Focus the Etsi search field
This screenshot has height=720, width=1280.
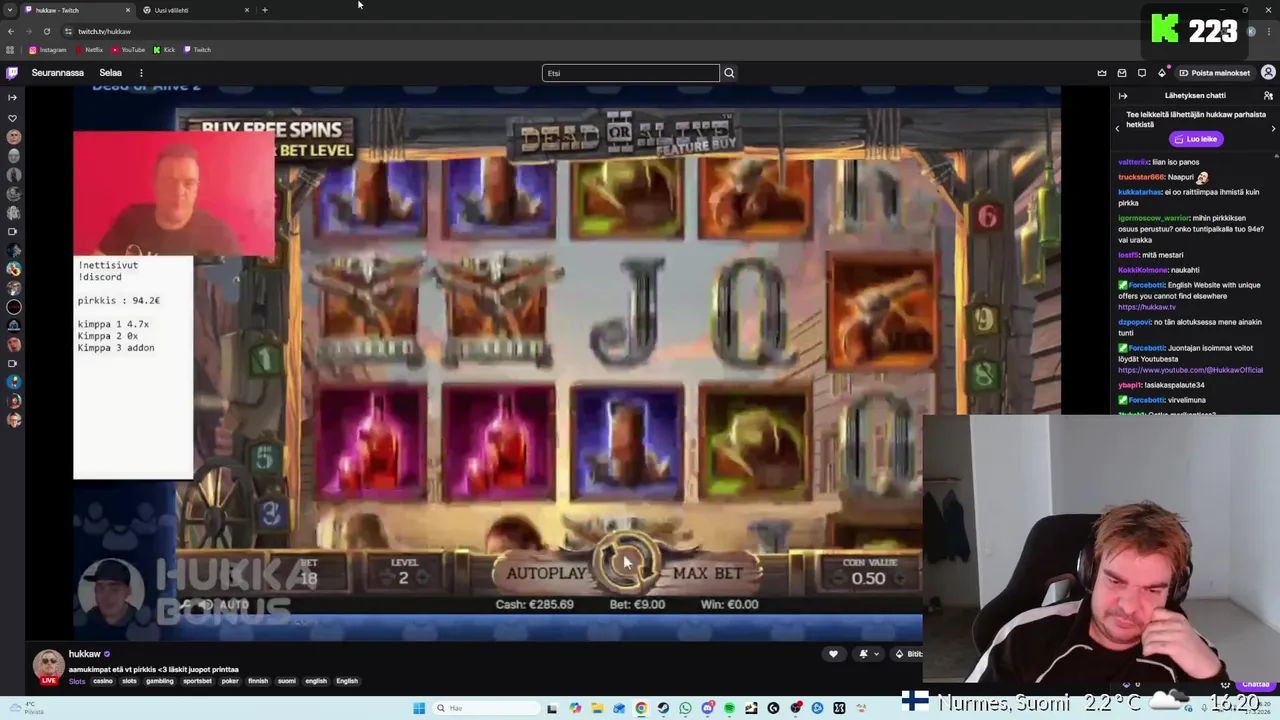point(630,73)
